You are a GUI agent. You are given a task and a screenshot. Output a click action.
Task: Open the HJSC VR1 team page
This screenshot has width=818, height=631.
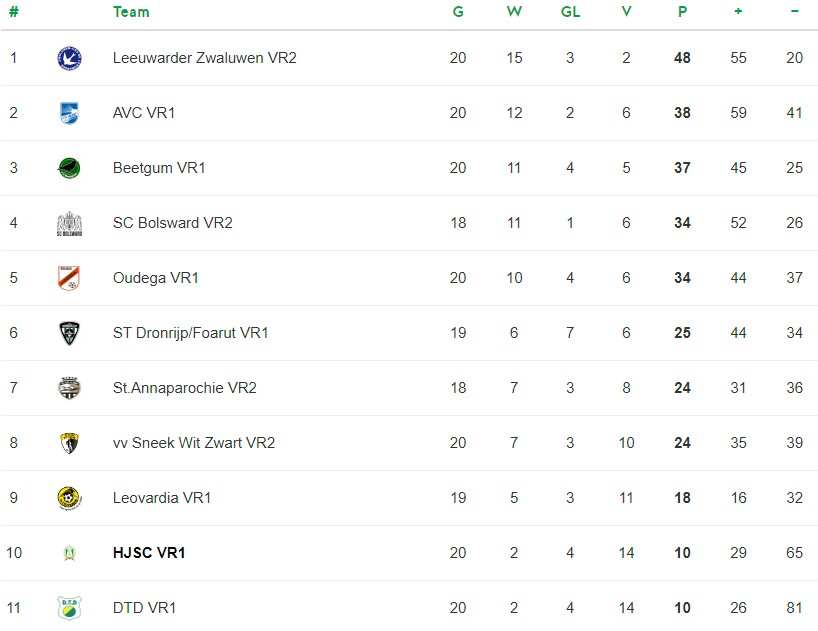coord(149,553)
